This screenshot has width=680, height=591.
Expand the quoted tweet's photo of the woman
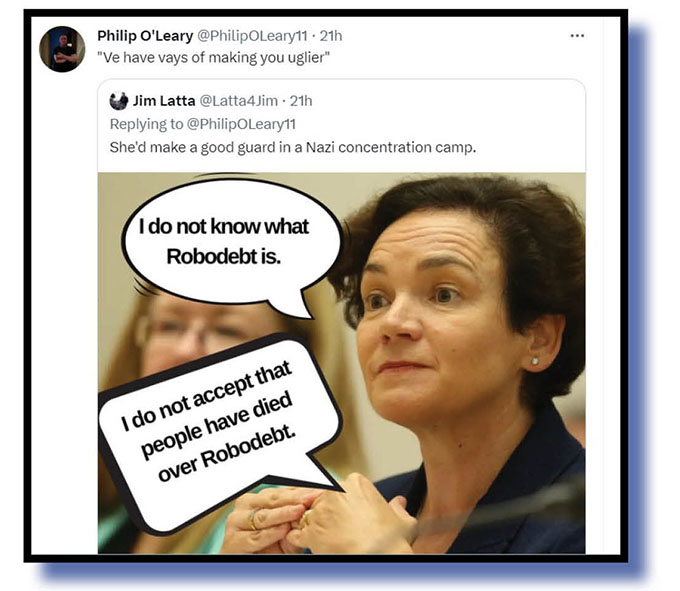[341, 363]
